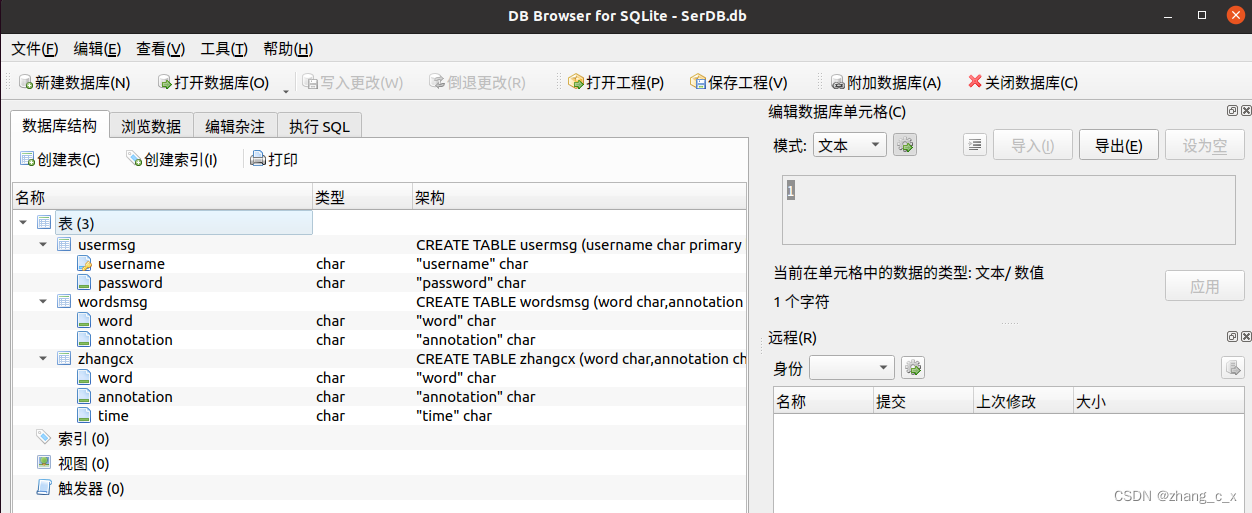Click the identity settings gear icon beside 身份

pos(913,368)
